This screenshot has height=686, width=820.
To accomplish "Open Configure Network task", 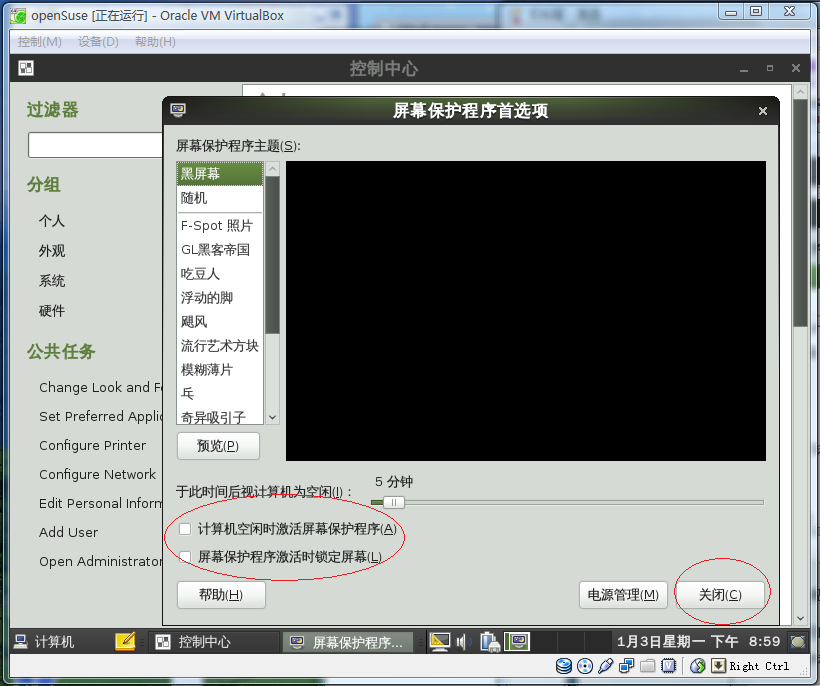I will 97,474.
